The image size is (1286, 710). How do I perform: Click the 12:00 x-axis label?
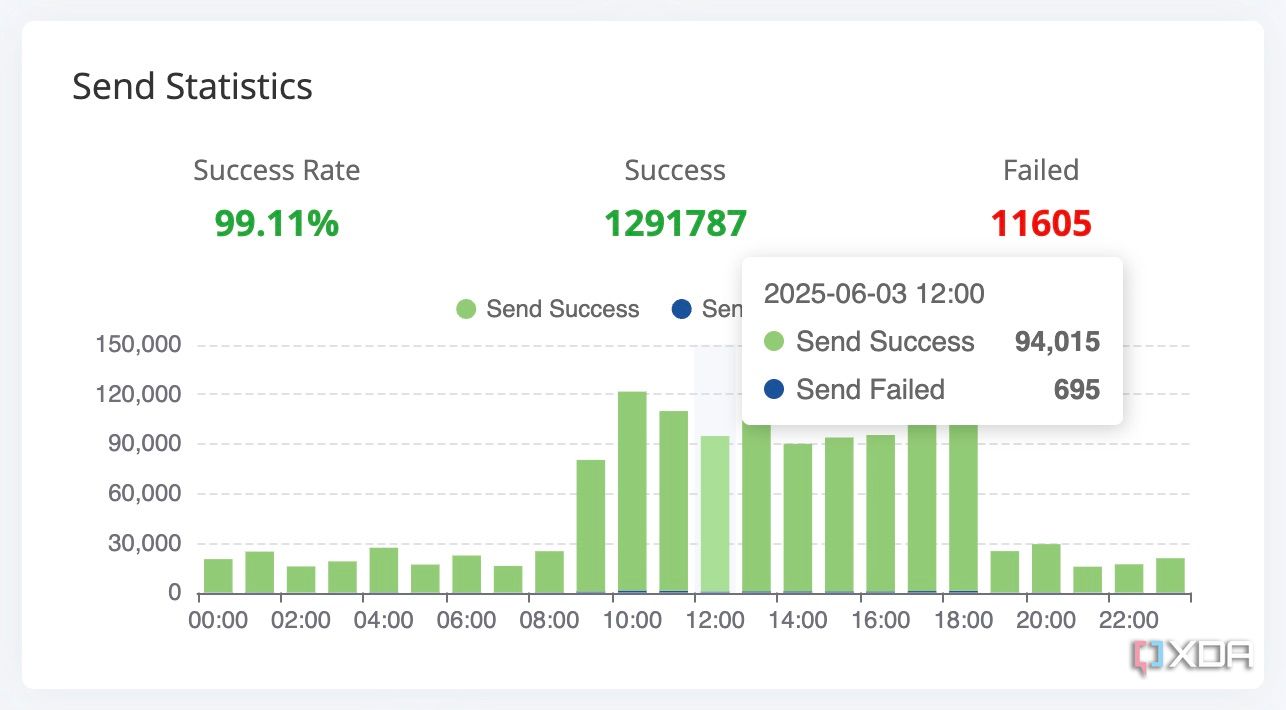[715, 620]
